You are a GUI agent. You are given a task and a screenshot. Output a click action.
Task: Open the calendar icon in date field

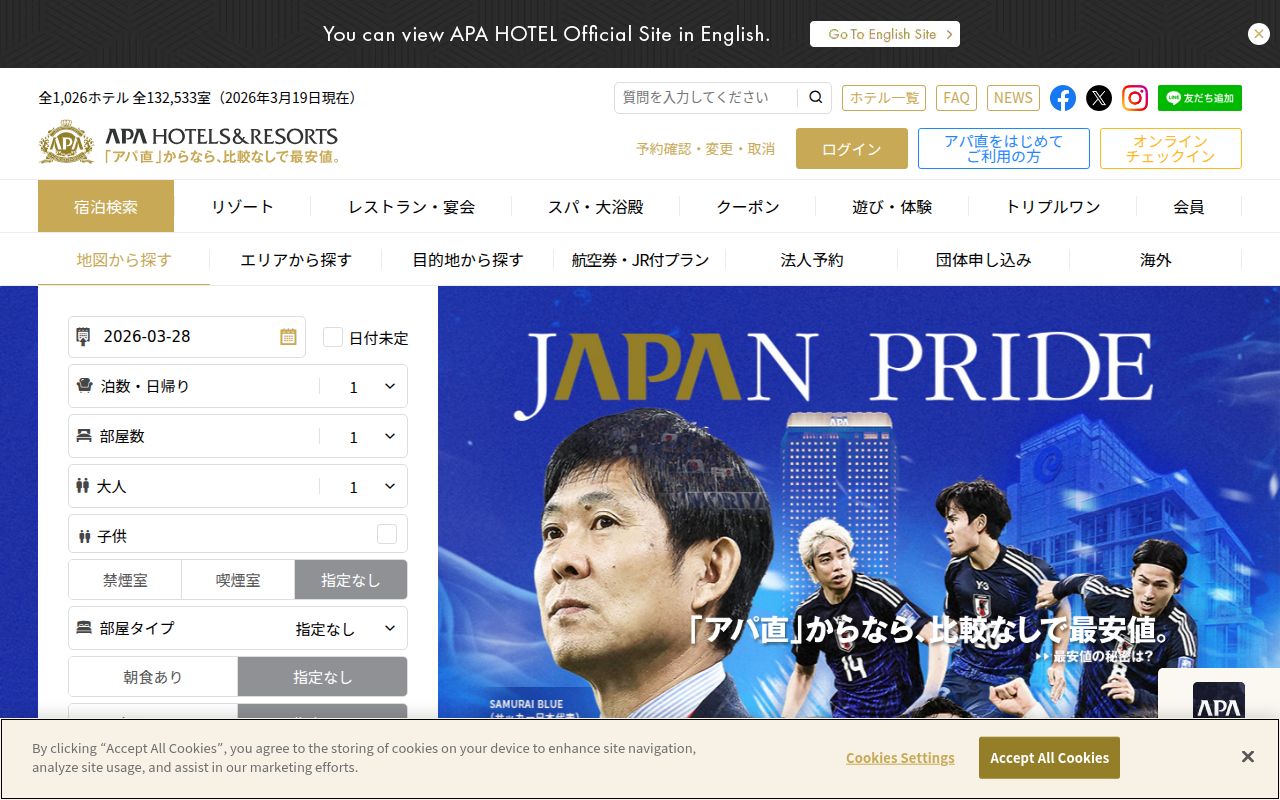click(x=288, y=337)
